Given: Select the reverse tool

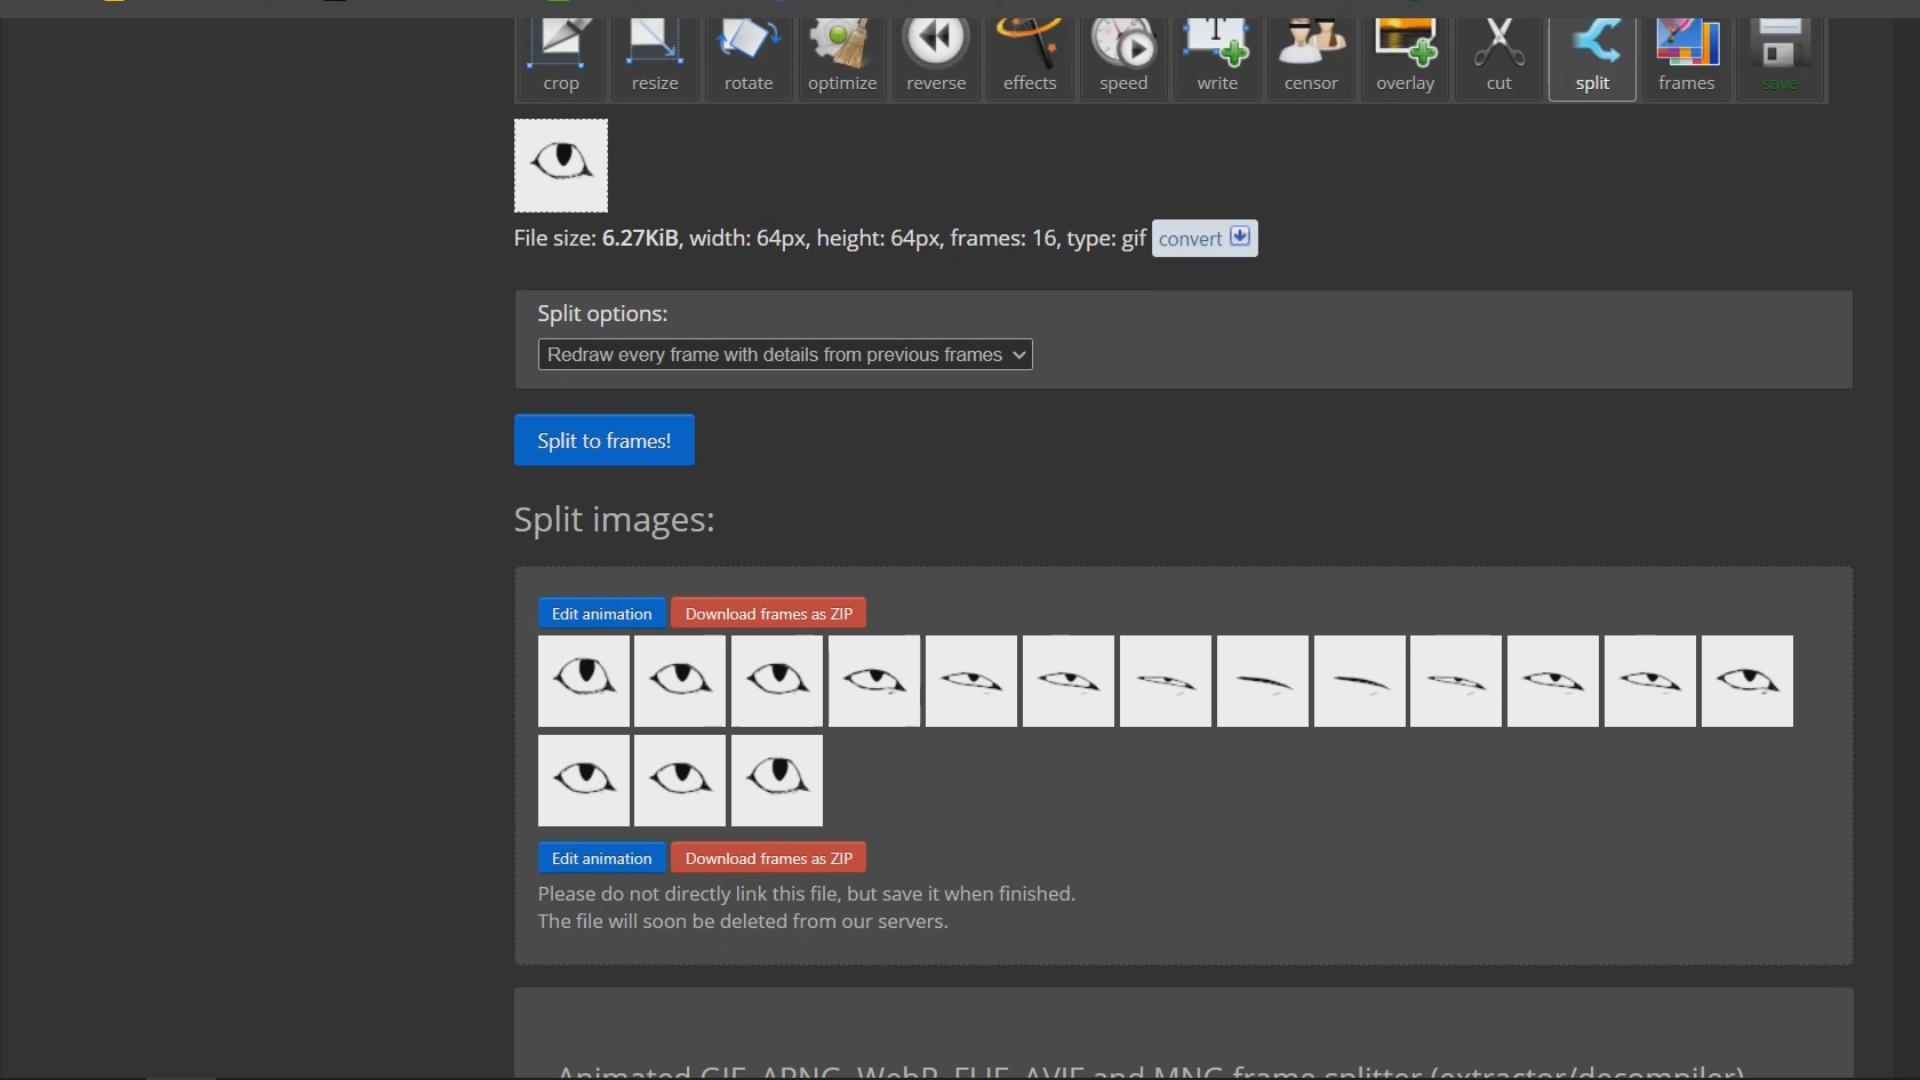Looking at the screenshot, I should pos(936,58).
